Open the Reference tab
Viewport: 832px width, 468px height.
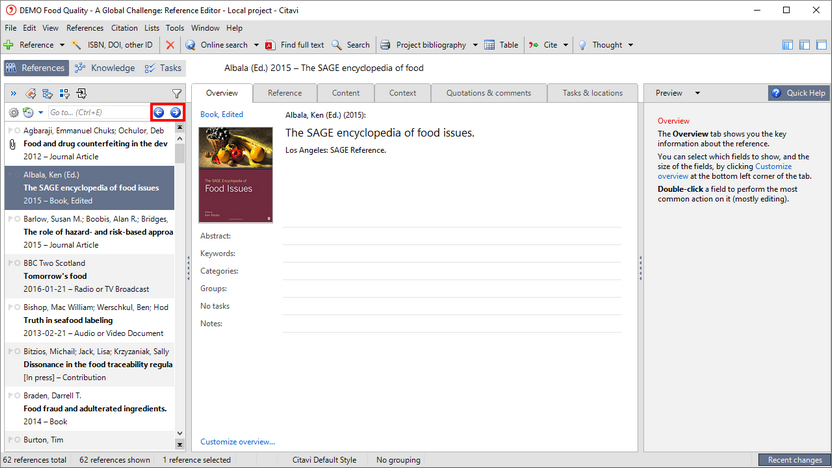[284, 93]
